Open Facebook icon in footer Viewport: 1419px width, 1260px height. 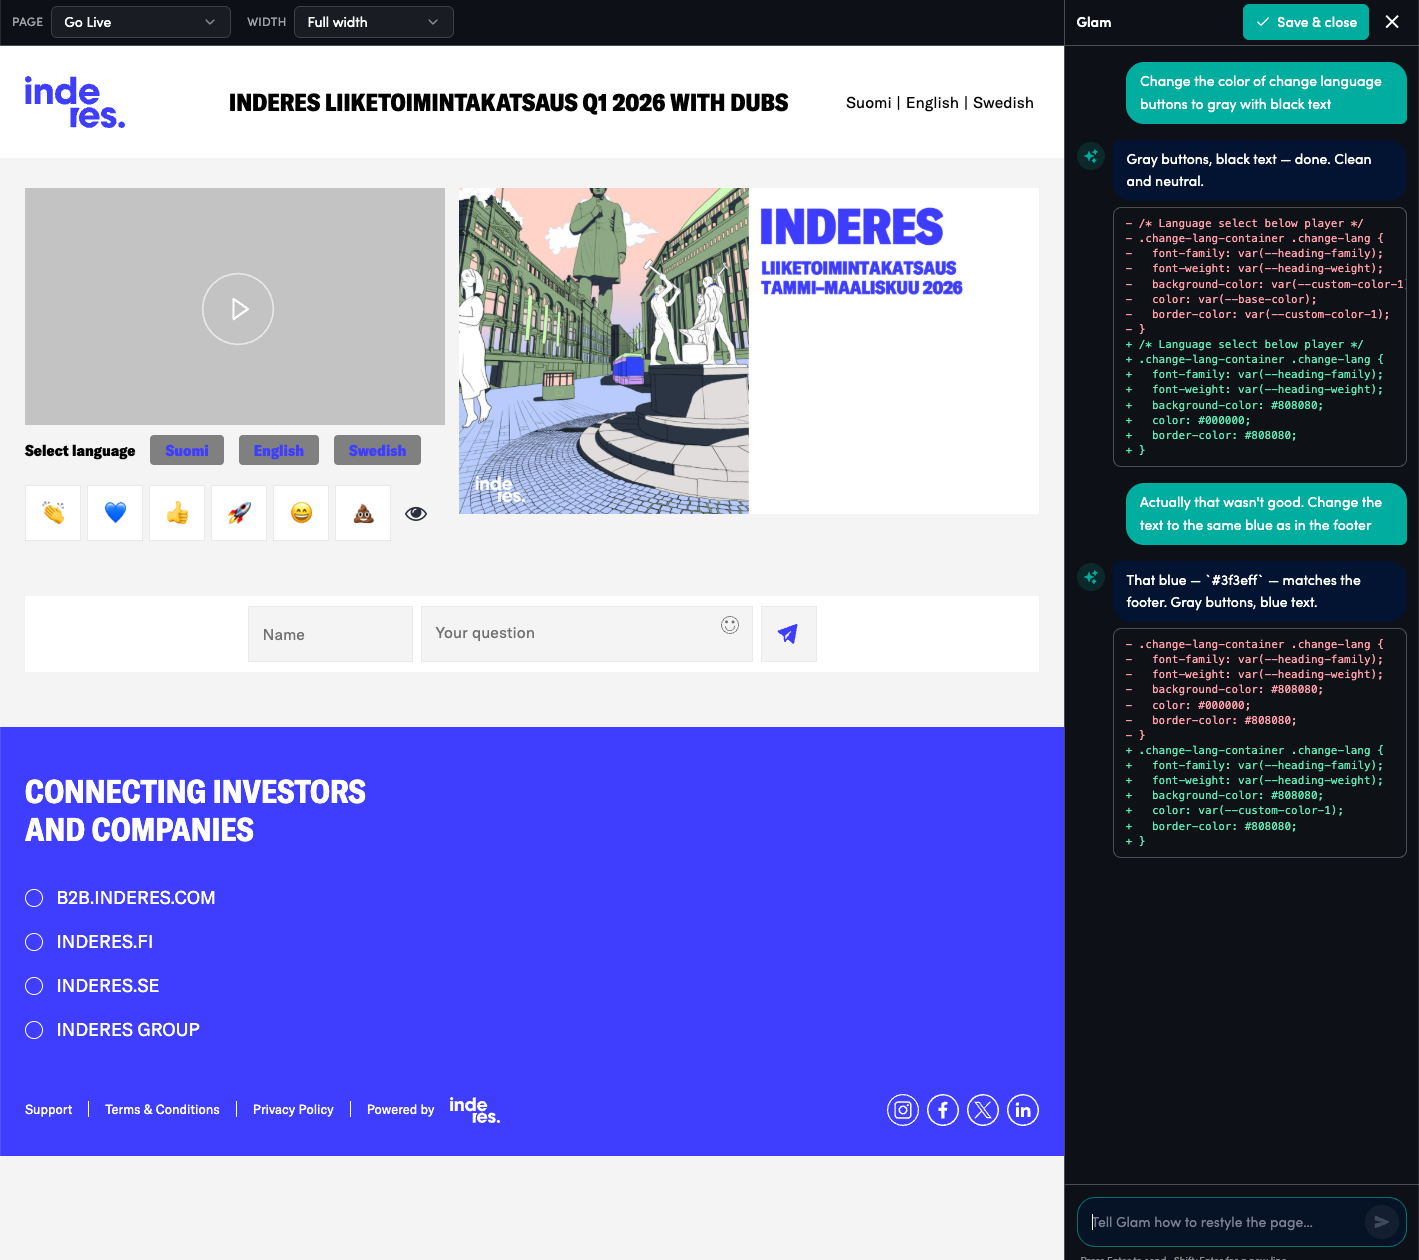[943, 1110]
